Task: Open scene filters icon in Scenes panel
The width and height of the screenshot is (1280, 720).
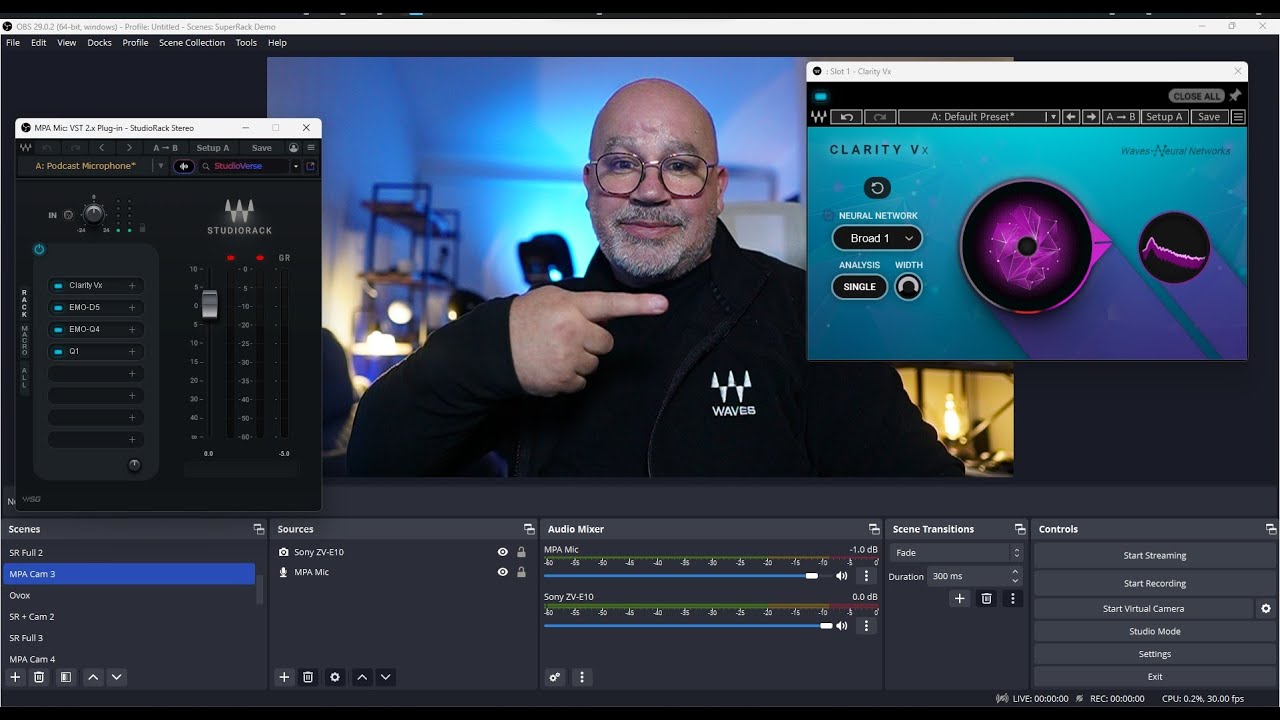Action: tap(65, 677)
